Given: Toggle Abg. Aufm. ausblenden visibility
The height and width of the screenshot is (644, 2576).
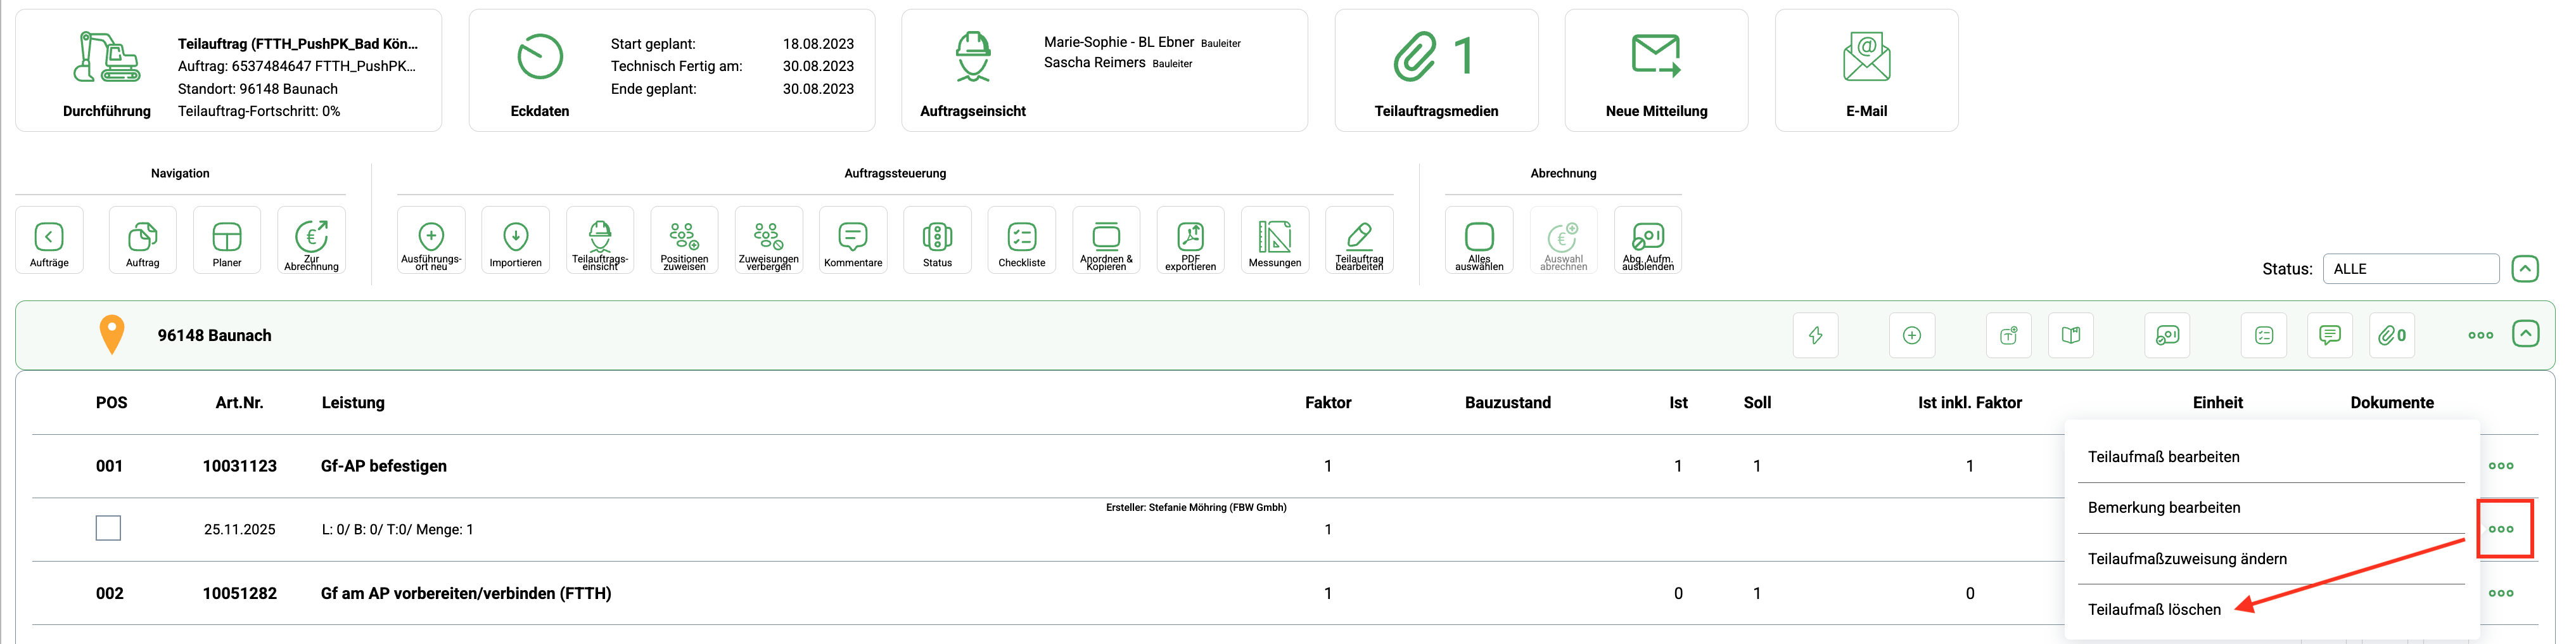Looking at the screenshot, I should (x=1647, y=239).
